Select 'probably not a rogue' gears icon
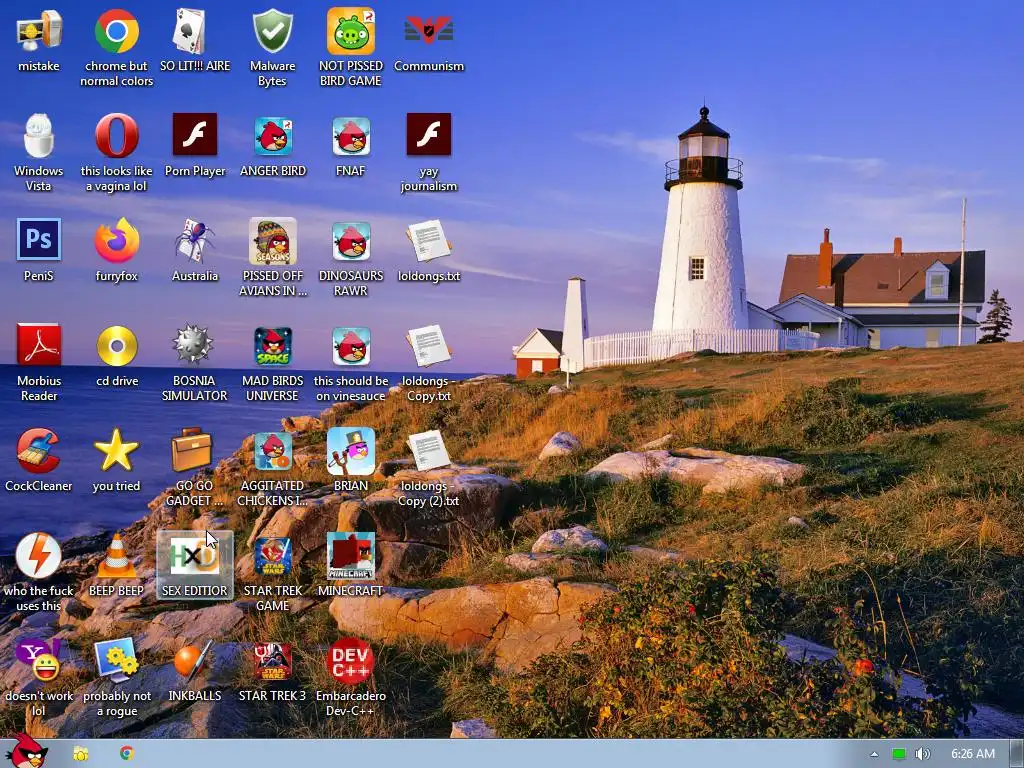This screenshot has height=768, width=1024. (x=117, y=660)
